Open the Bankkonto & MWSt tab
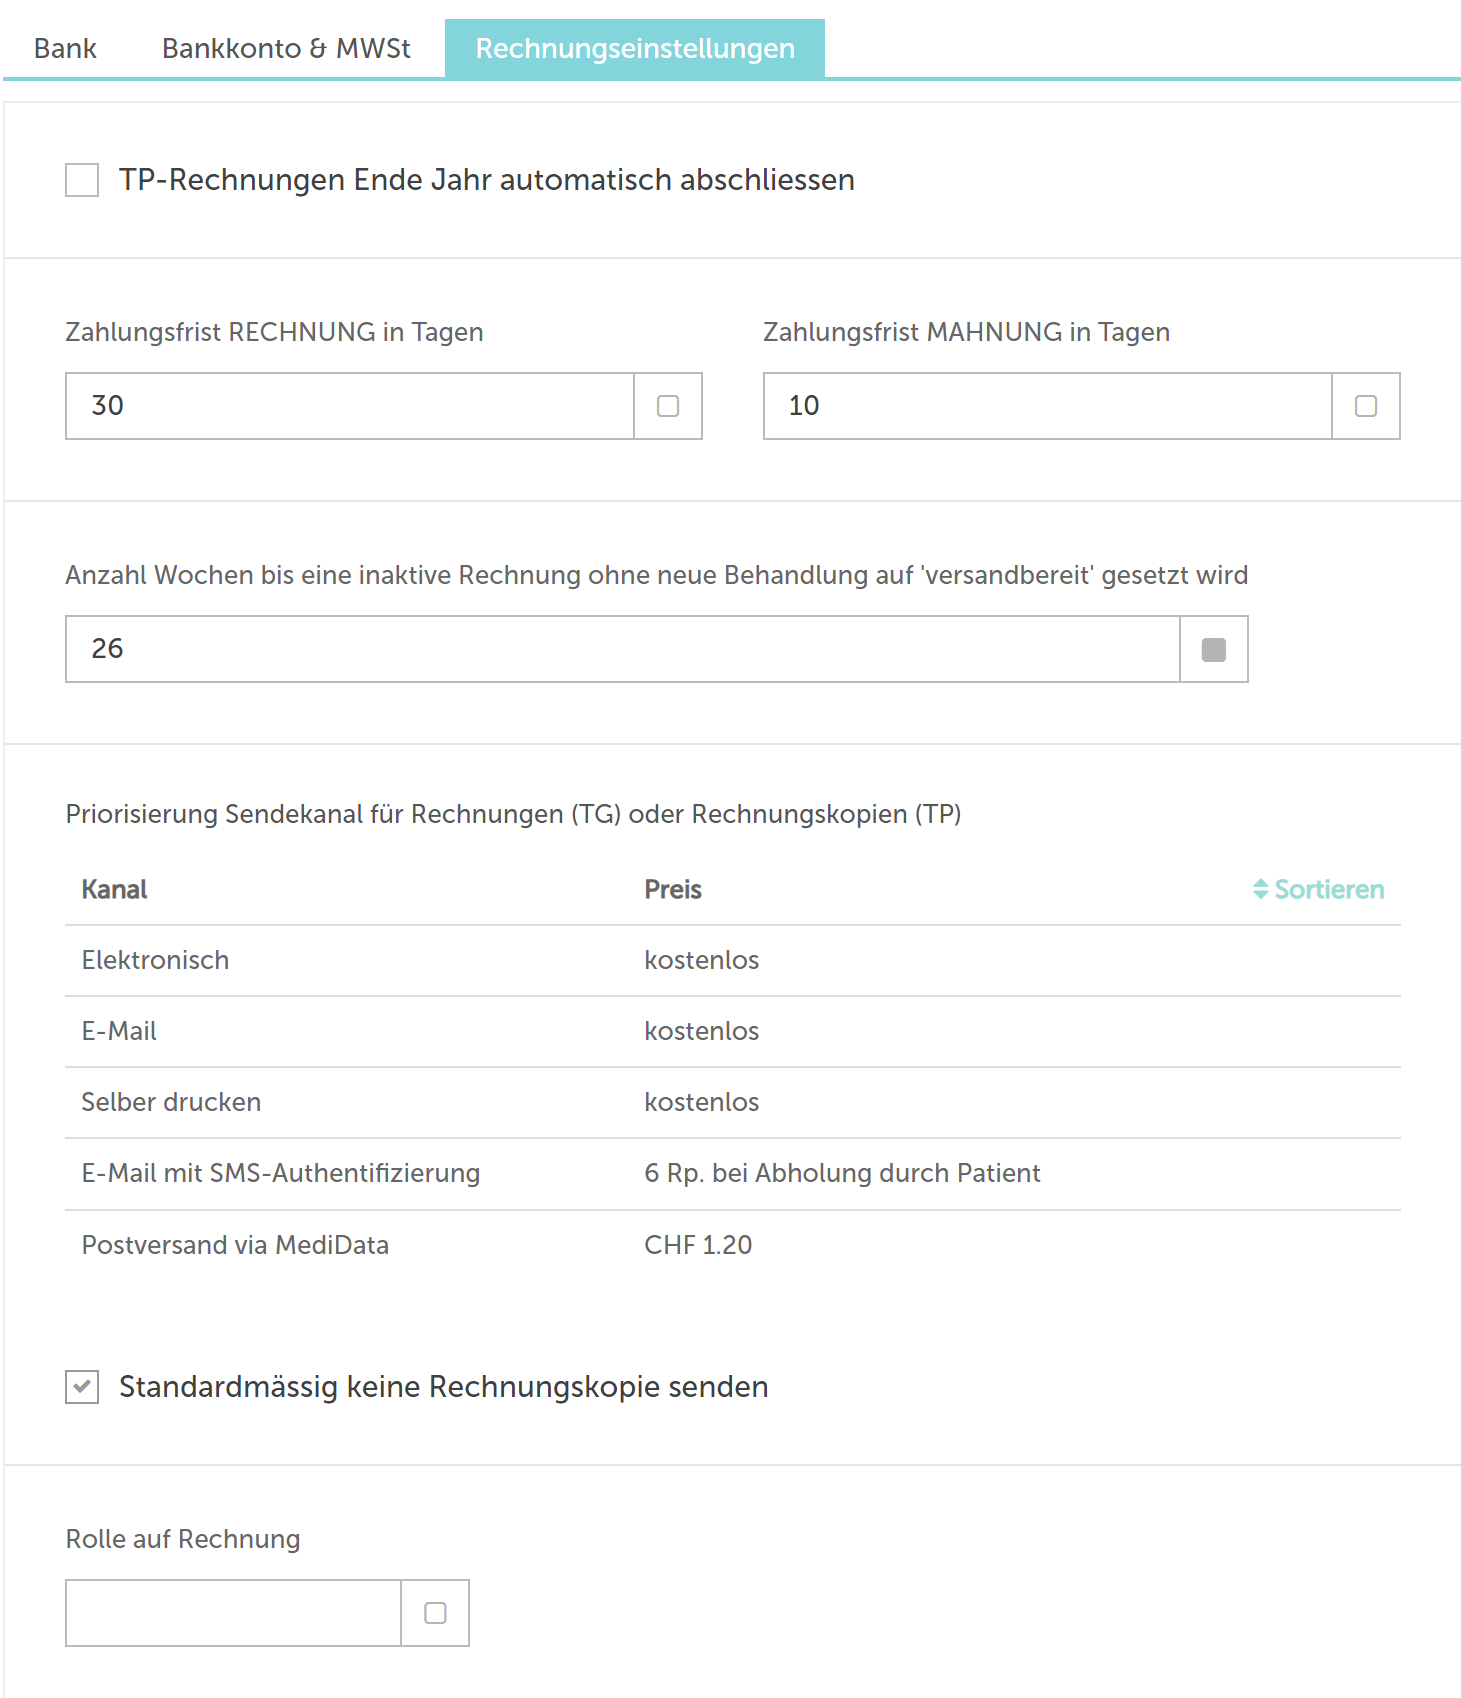 pyautogui.click(x=286, y=48)
